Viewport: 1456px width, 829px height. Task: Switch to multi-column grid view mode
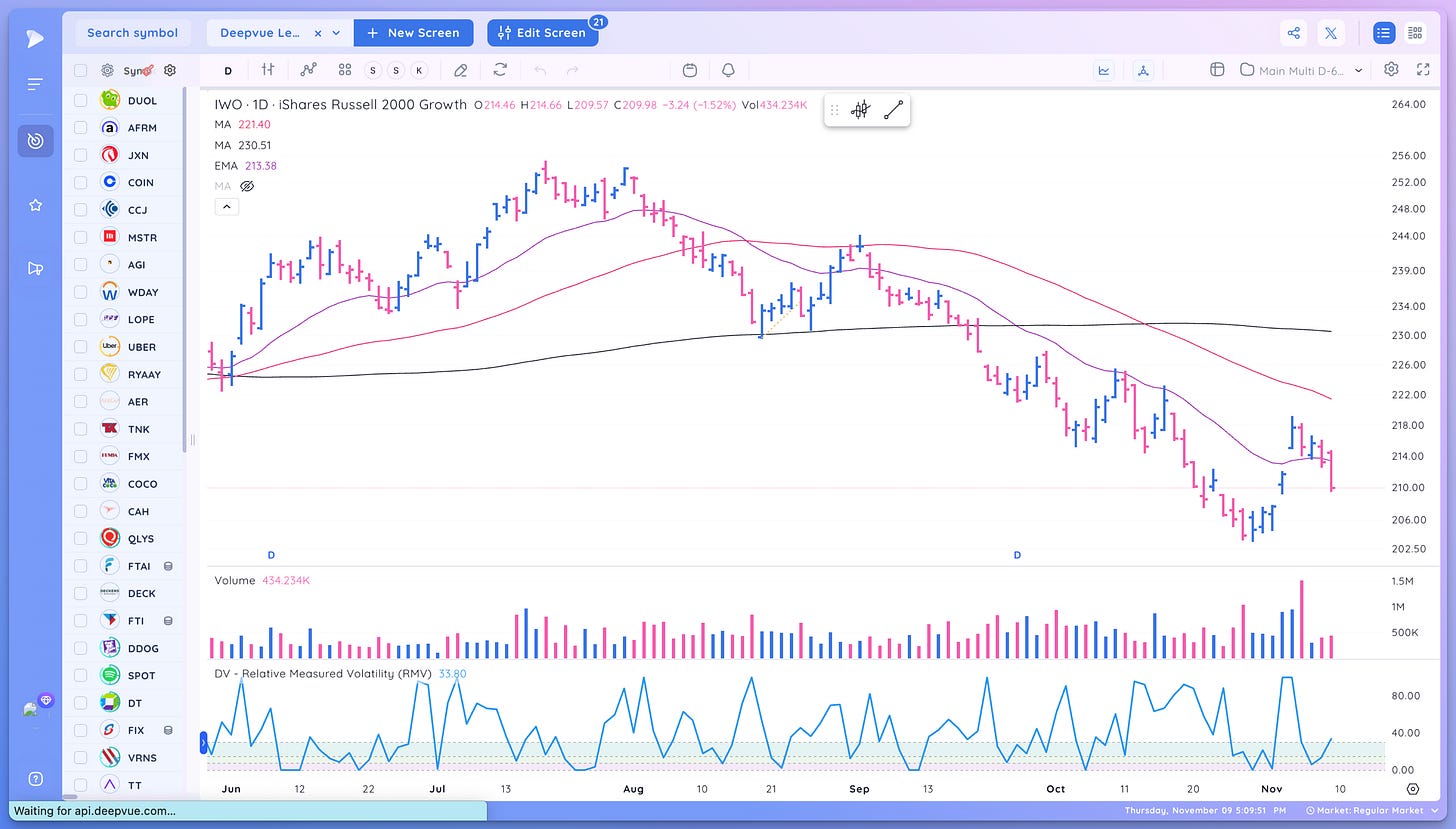[1415, 33]
